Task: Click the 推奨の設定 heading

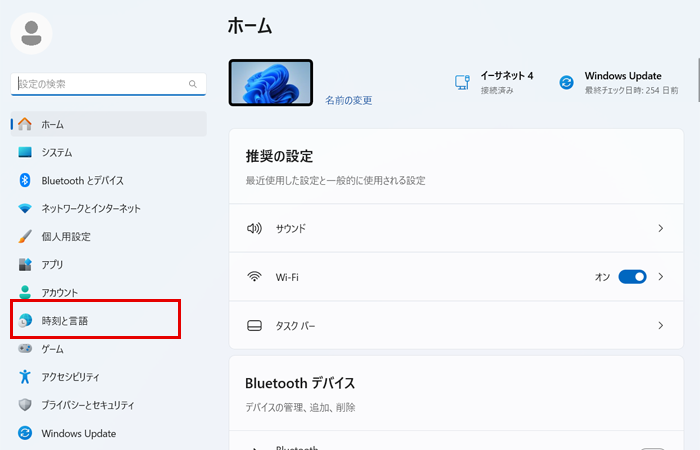Action: click(x=279, y=156)
